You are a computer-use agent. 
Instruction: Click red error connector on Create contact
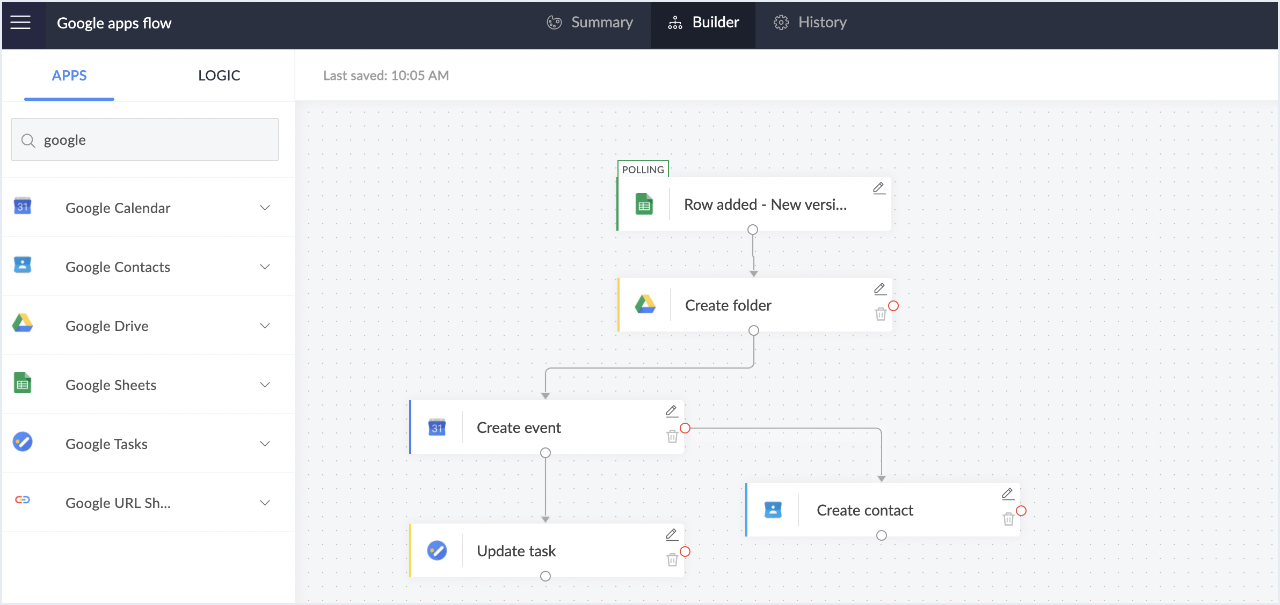click(x=1021, y=511)
